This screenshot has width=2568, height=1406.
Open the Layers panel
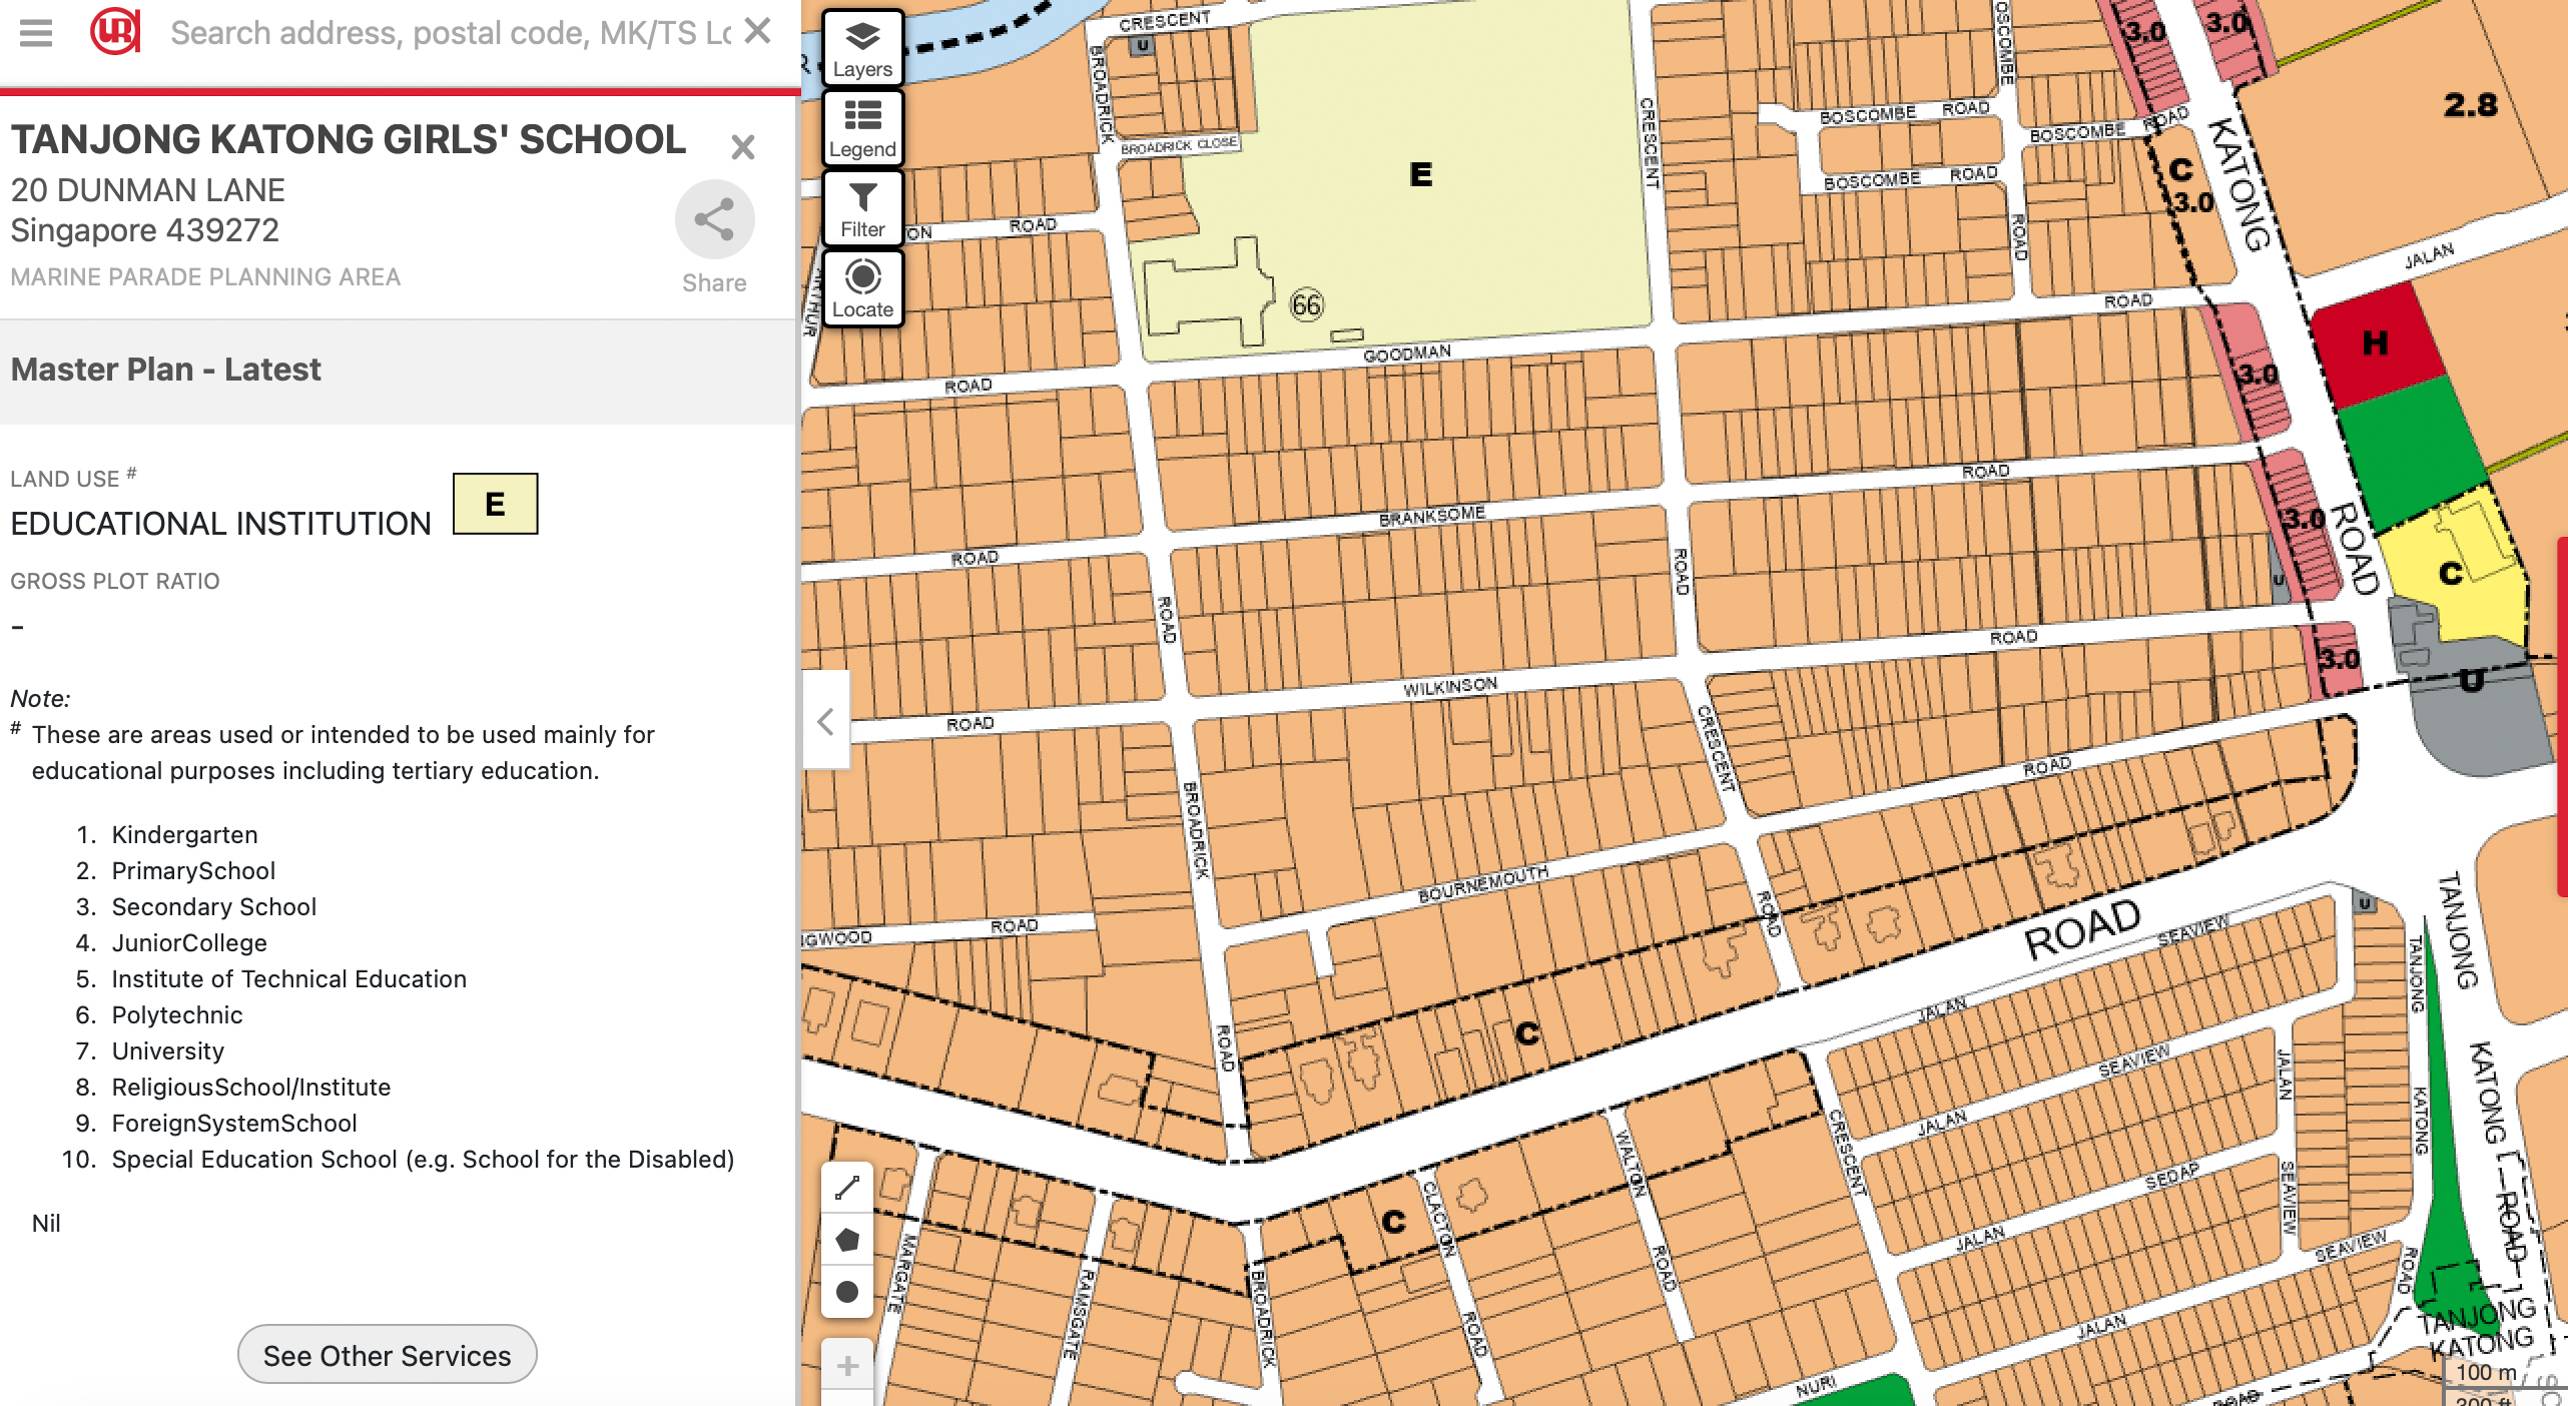(862, 48)
